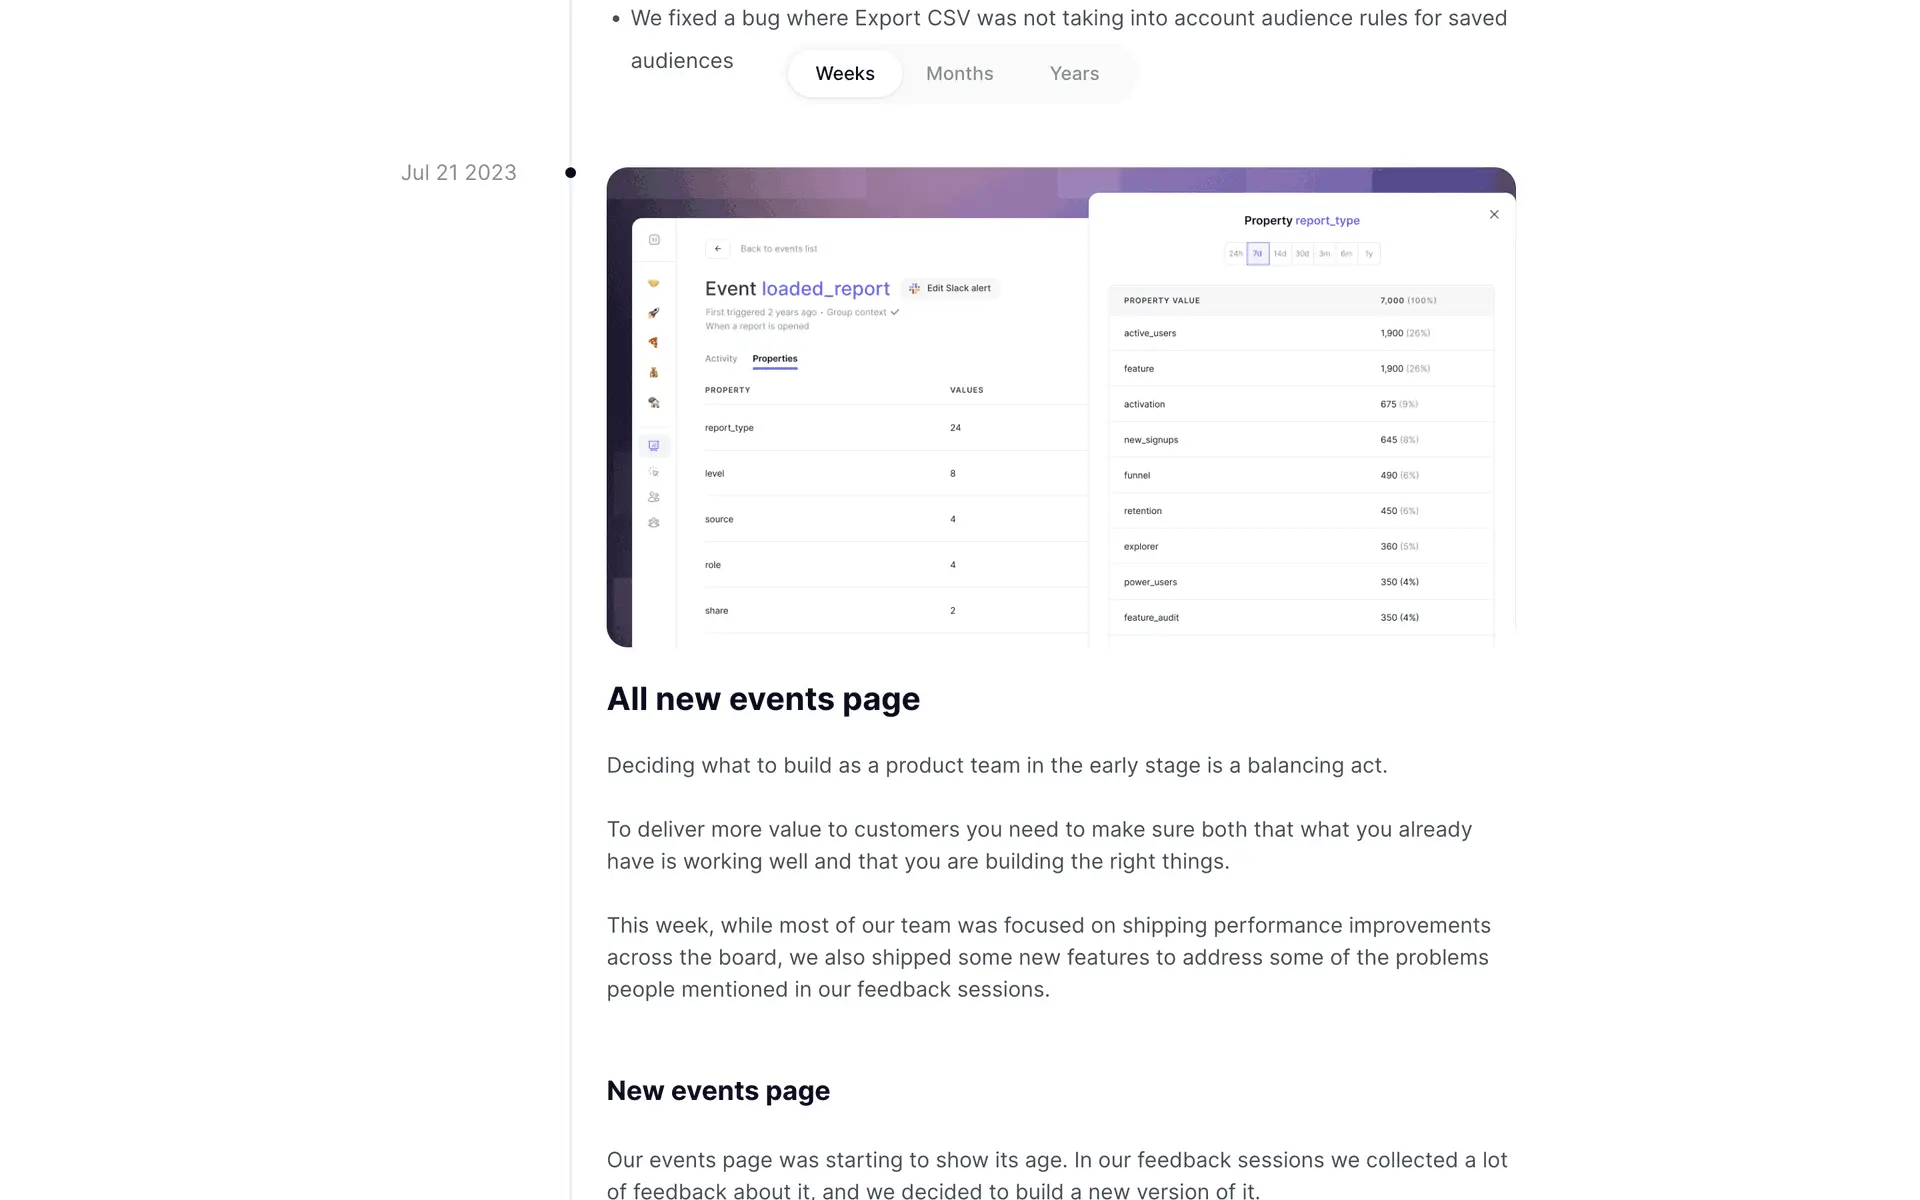Switch timeline to Months
The image size is (1920, 1200).
pos(959,74)
